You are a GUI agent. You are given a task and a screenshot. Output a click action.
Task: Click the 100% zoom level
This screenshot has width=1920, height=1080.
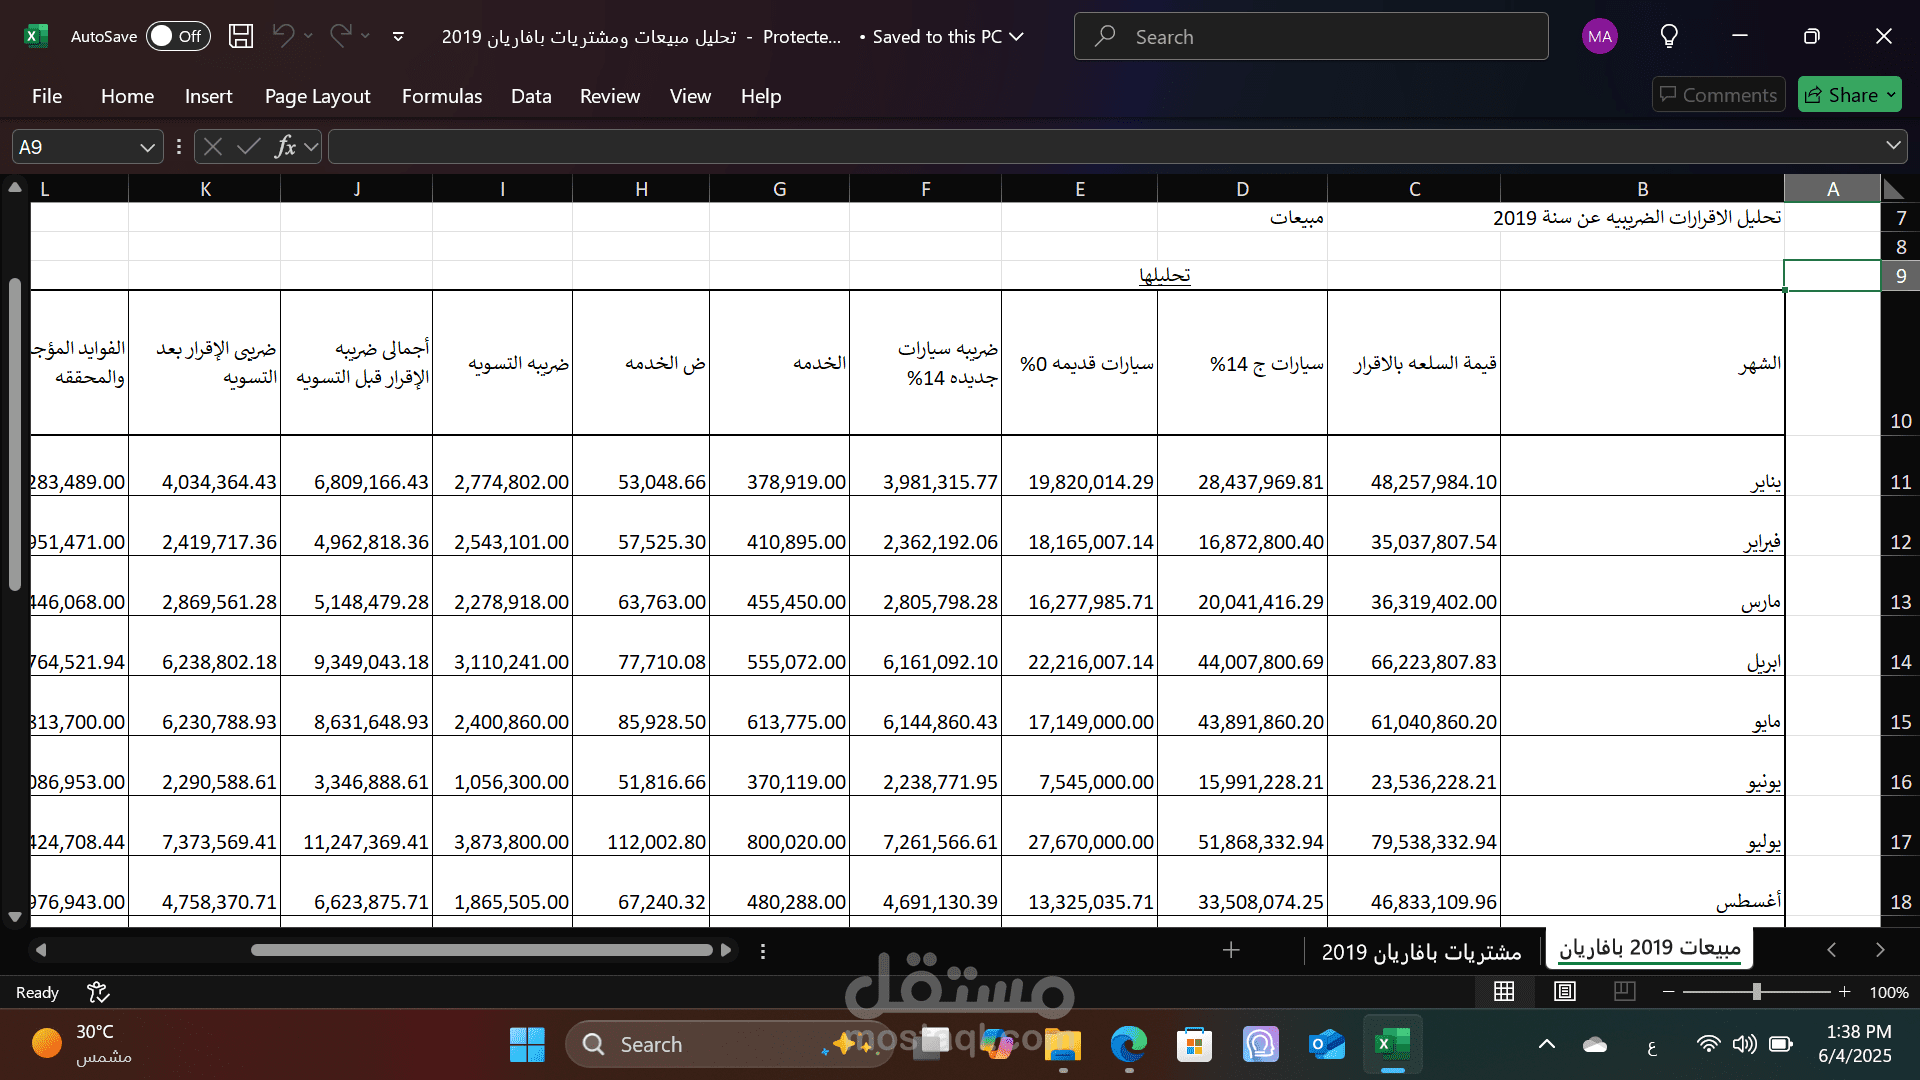pyautogui.click(x=1889, y=992)
